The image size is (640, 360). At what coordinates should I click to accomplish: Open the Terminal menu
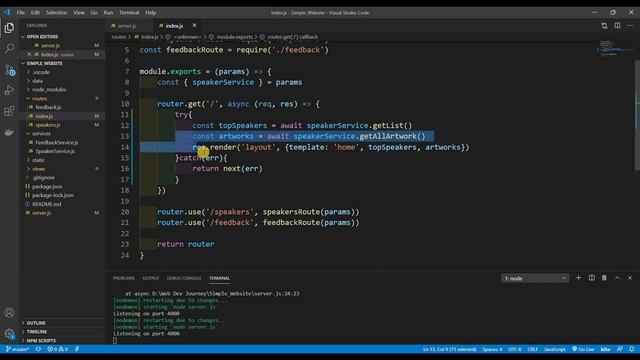pos(129,13)
